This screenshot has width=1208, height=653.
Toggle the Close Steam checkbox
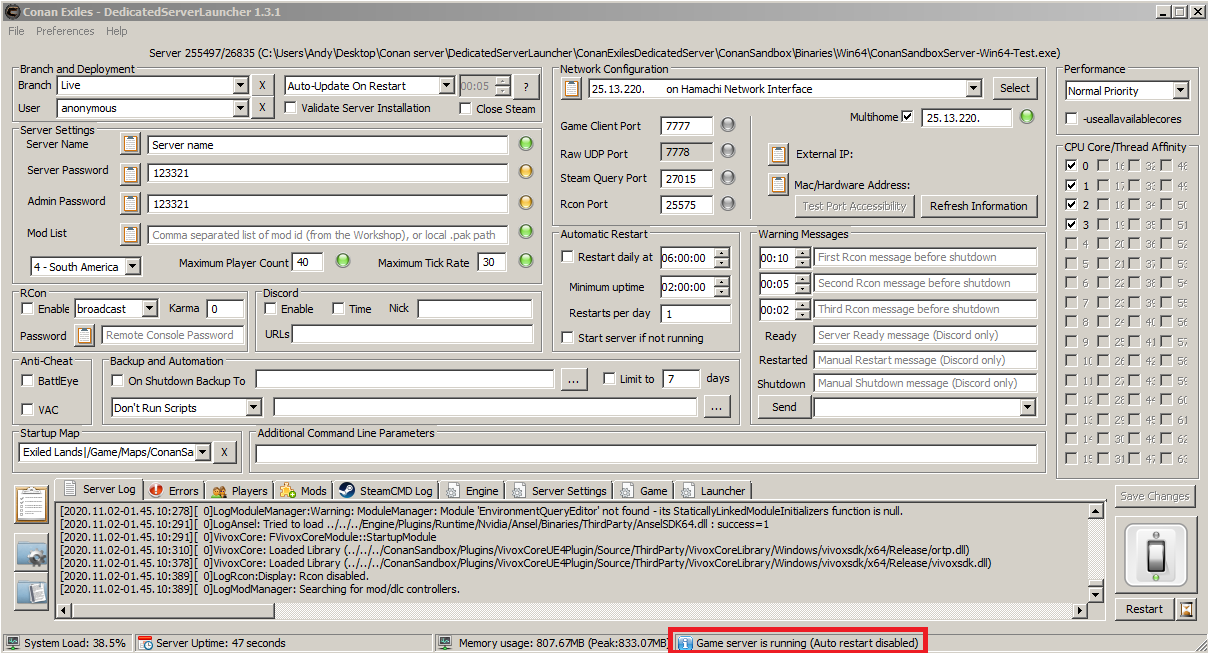(x=466, y=109)
